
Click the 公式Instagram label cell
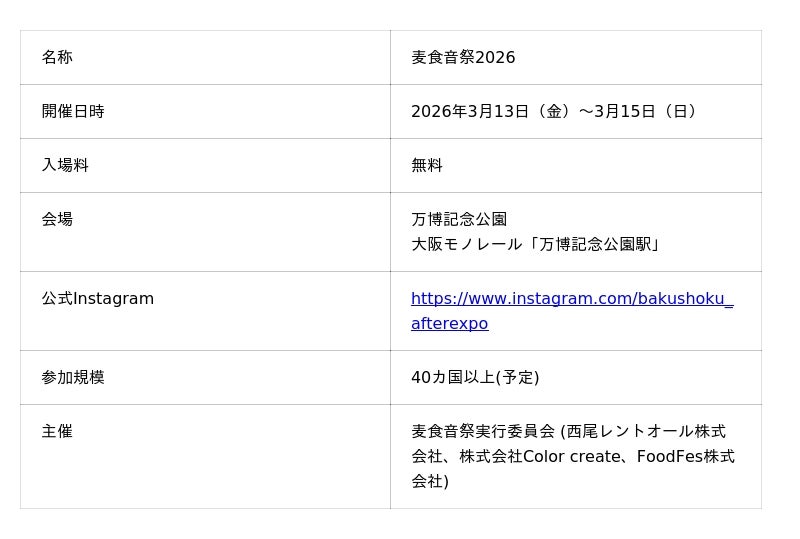coord(97,299)
